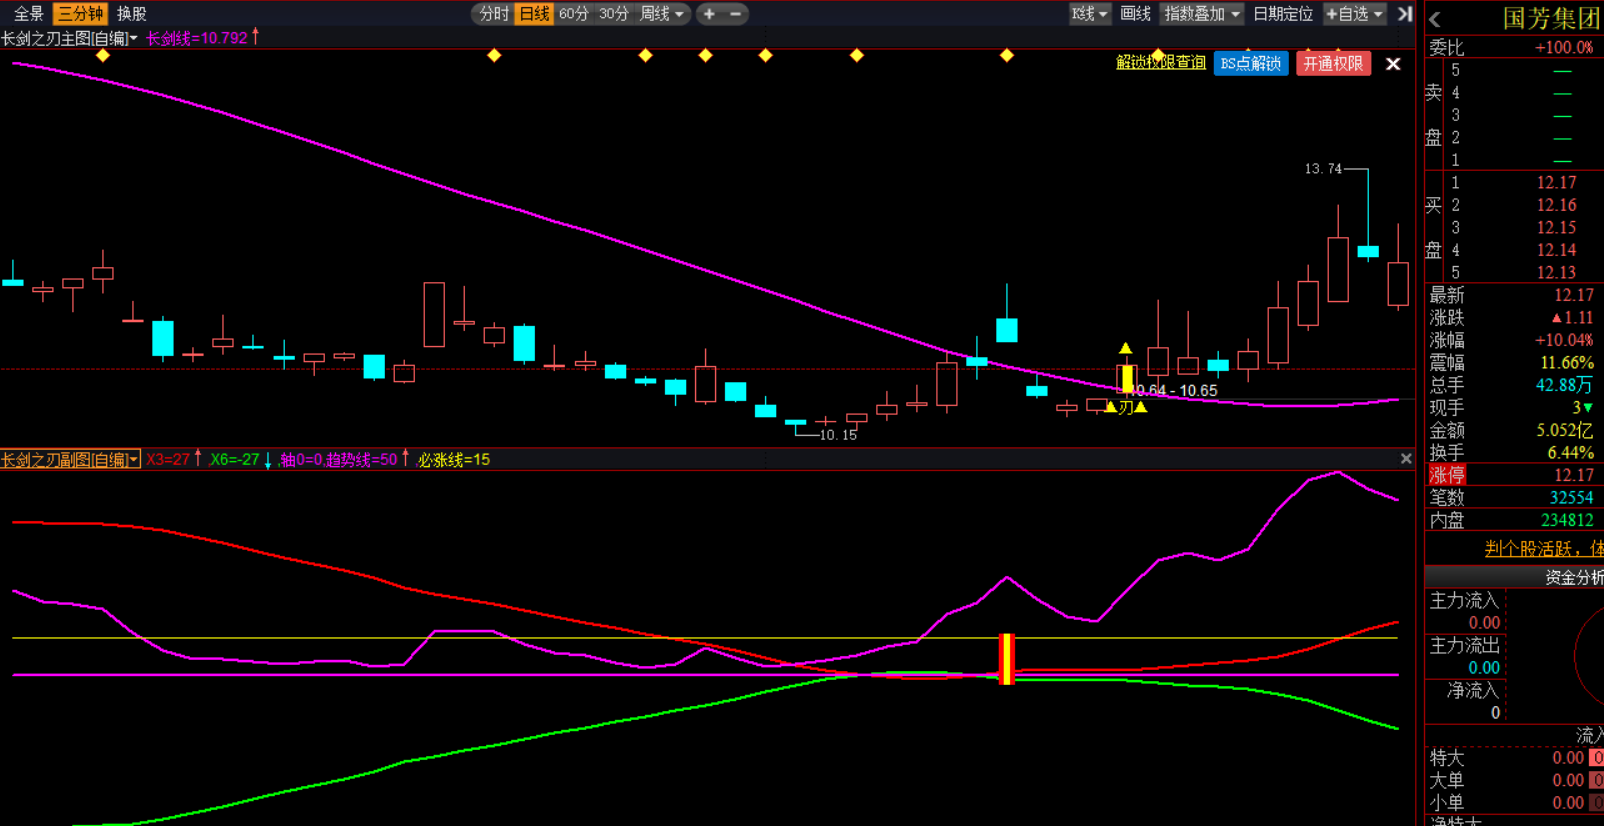Click the yellow highlighted candle near 10.64
The width and height of the screenshot is (1604, 826).
[1127, 378]
